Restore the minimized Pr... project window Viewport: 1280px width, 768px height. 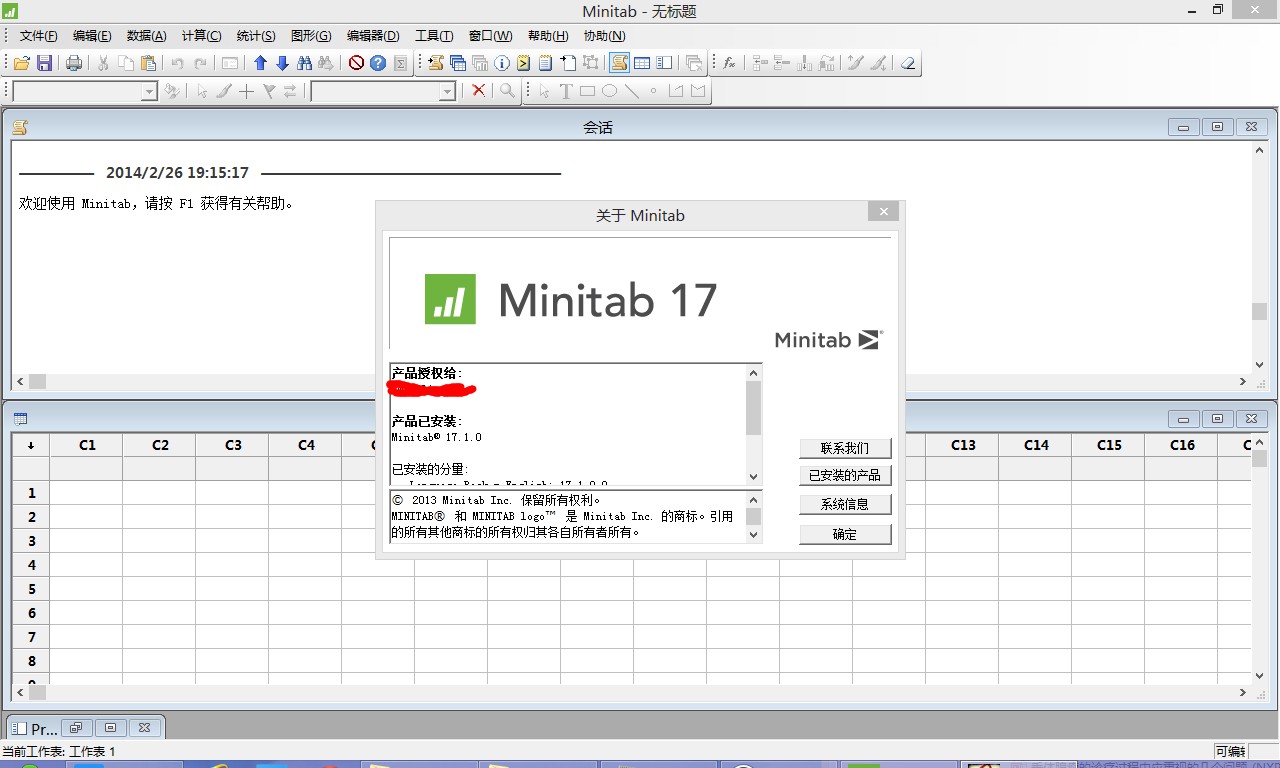(77, 728)
